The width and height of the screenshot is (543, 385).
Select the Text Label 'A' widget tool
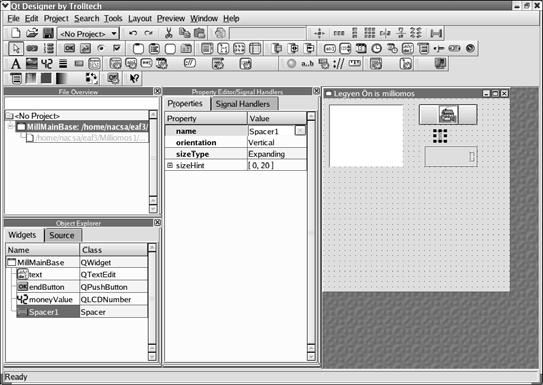[x=16, y=64]
